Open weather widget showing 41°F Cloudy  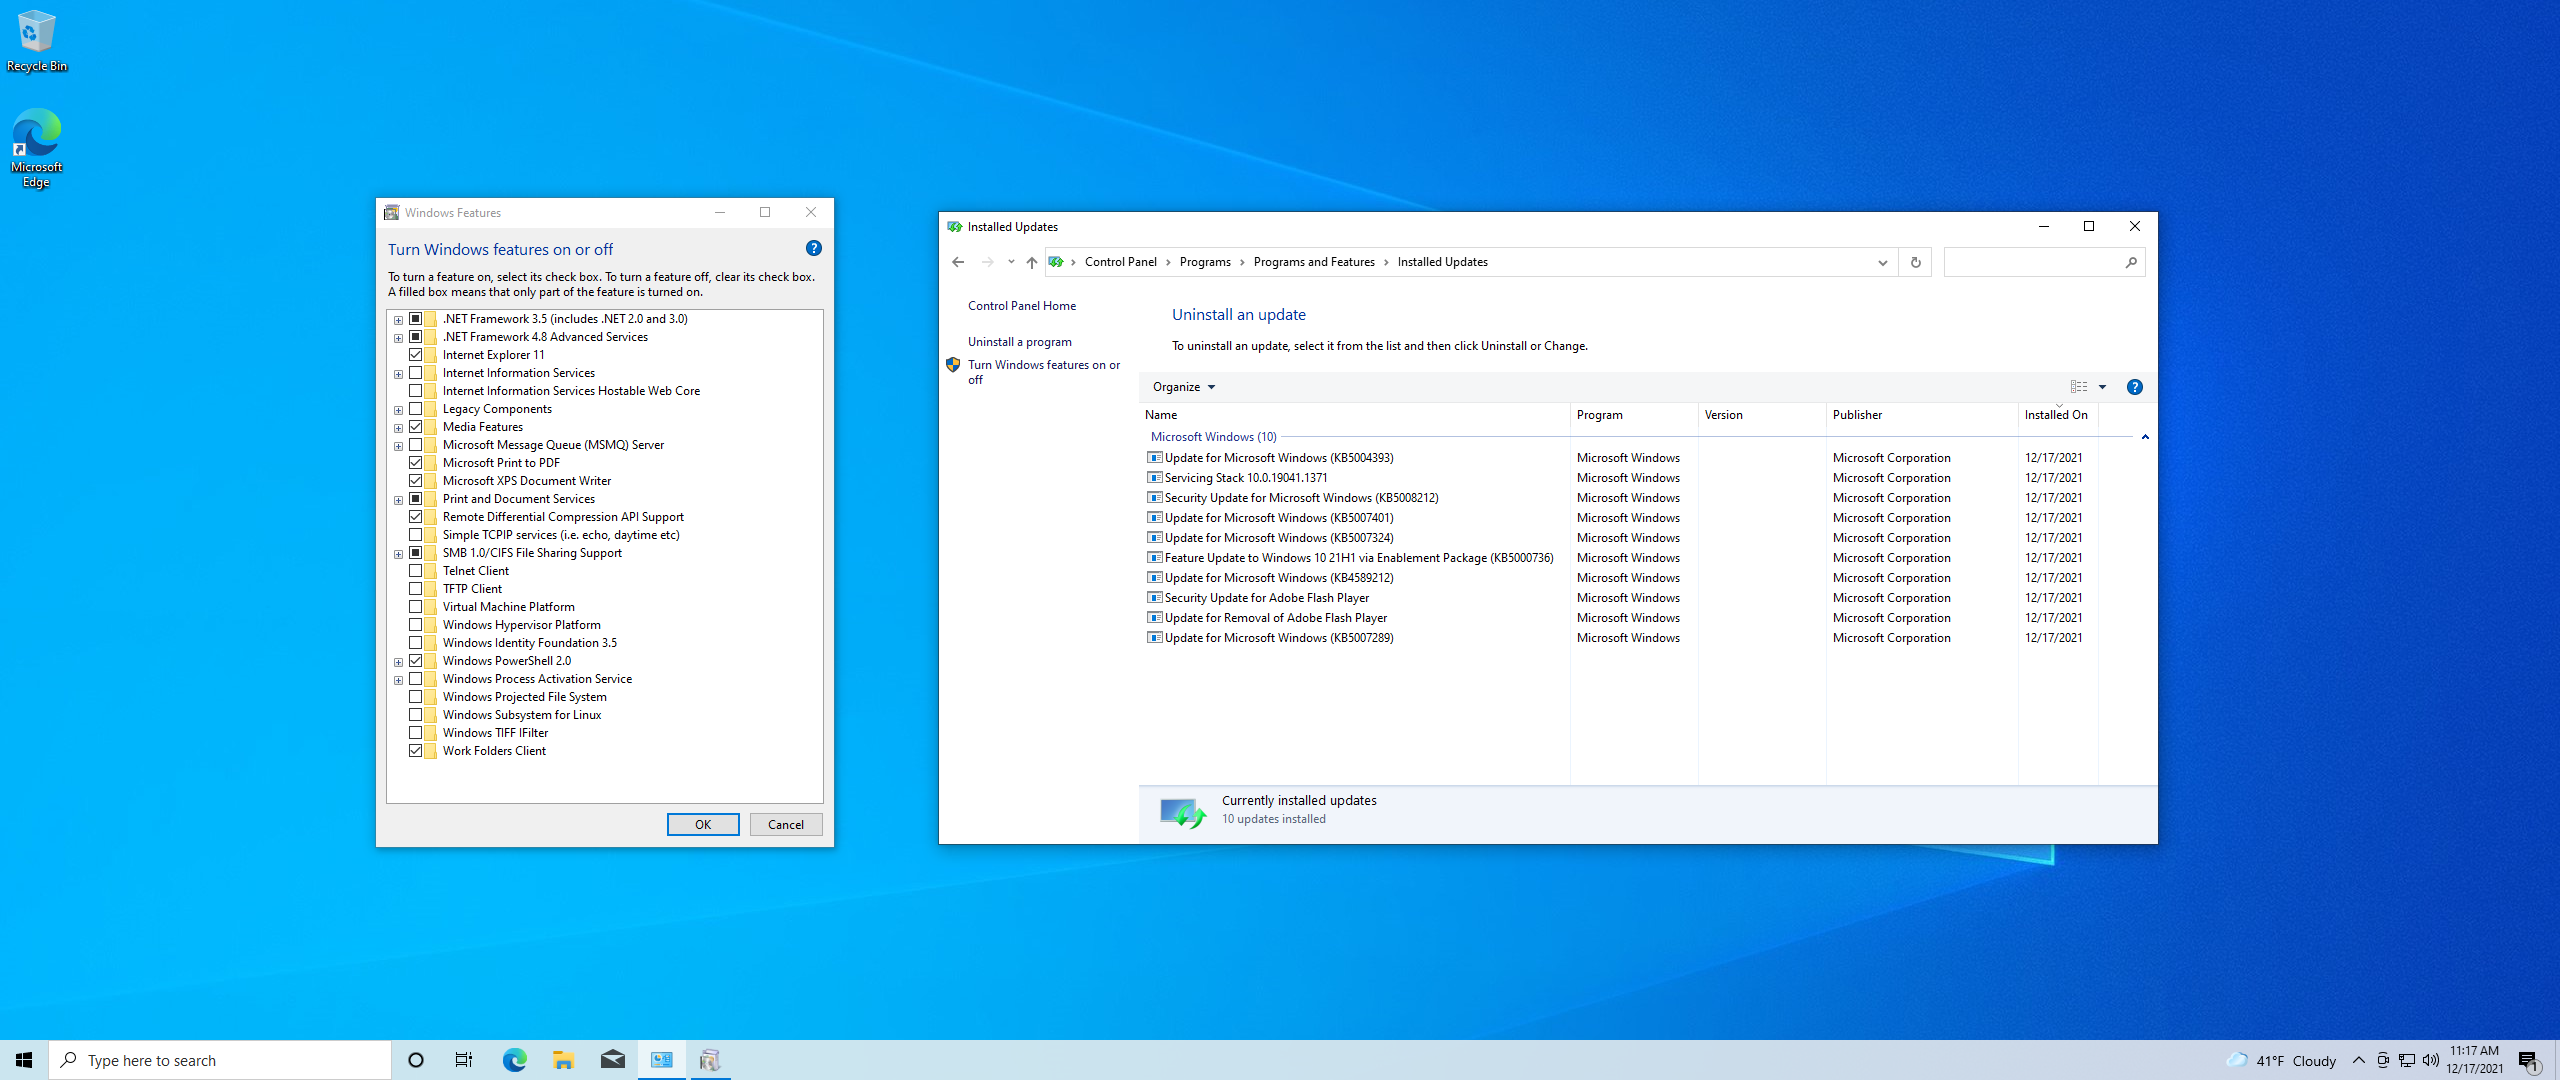[2281, 1060]
